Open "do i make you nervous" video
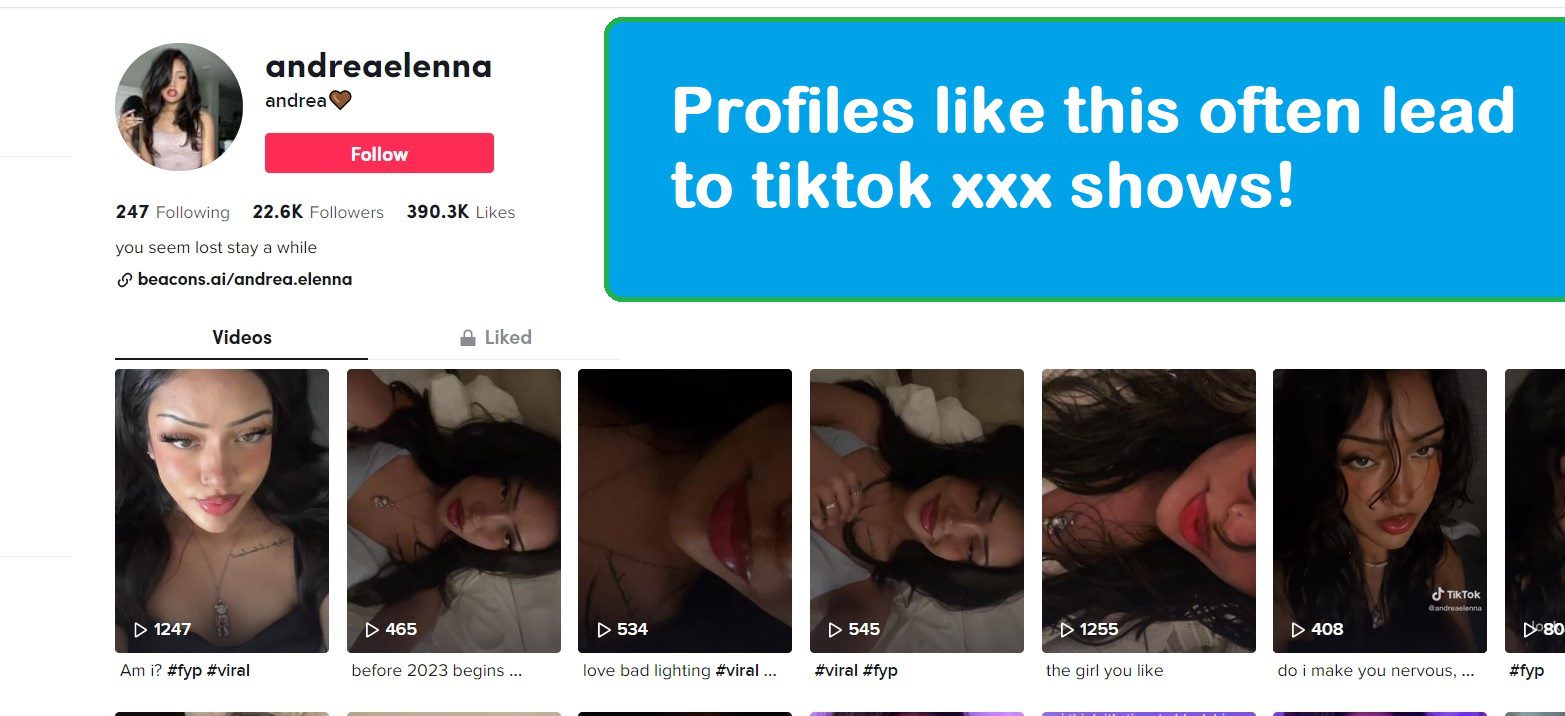Screen dimensions: 1565x716 coord(1380,511)
